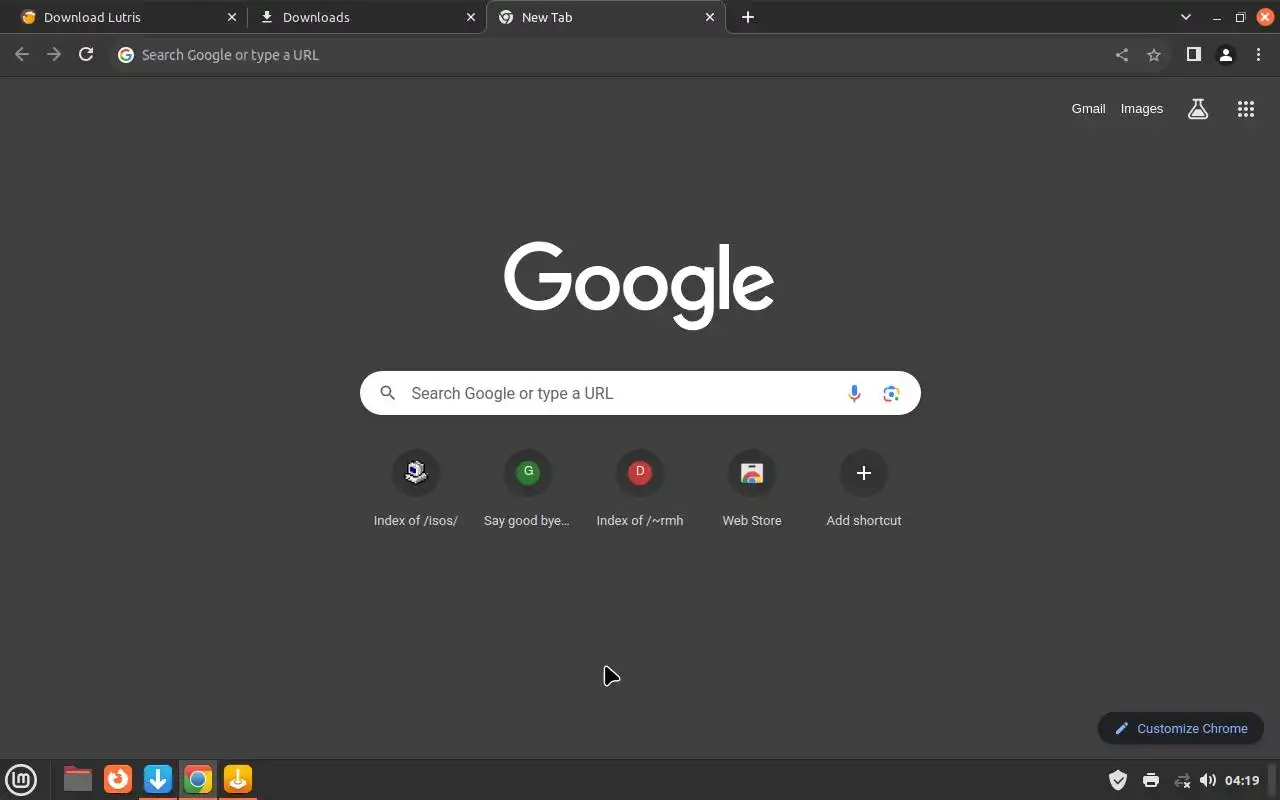Viewport: 1280px width, 800px height.
Task: Open the Chrome three-dot menu
Action: click(x=1258, y=55)
